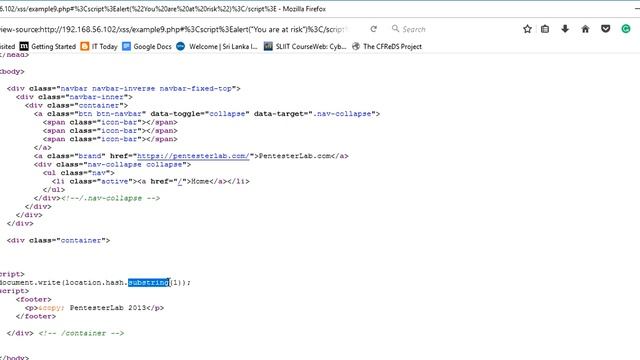Viewport: 640px width, 360px height.
Task: Click the highlighted word substring
Action: (149, 282)
